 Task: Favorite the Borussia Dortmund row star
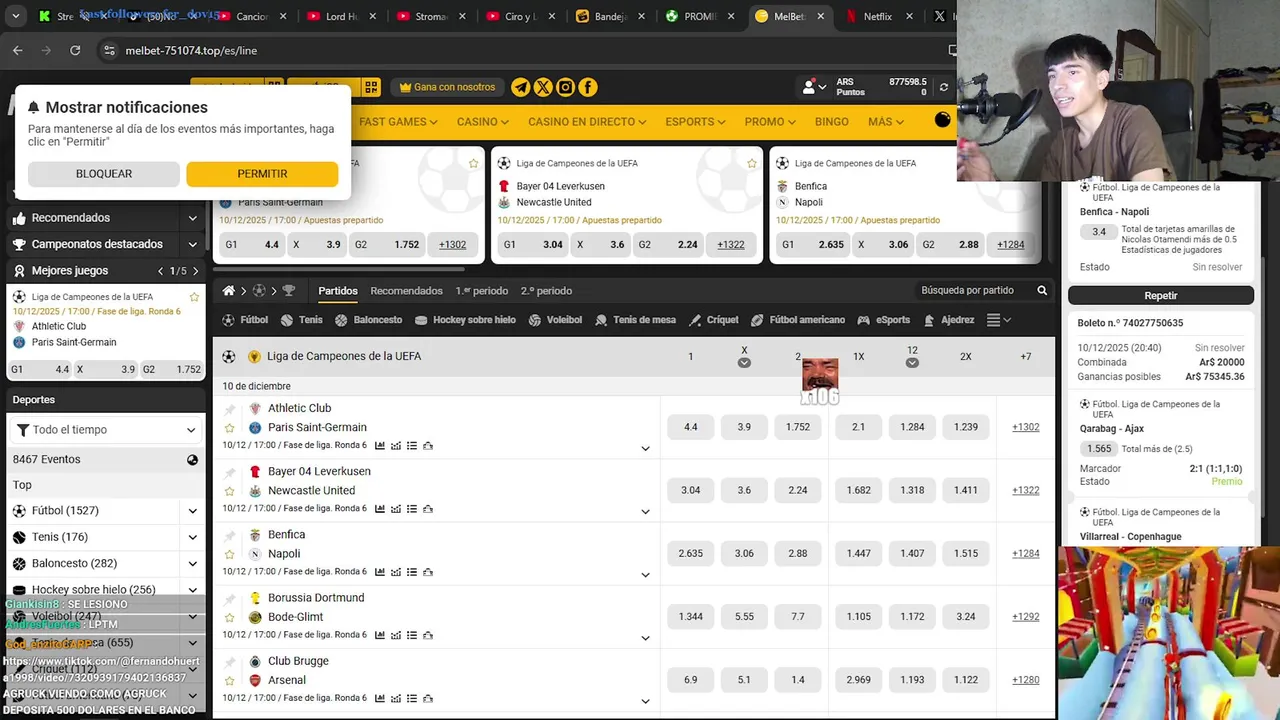229,617
